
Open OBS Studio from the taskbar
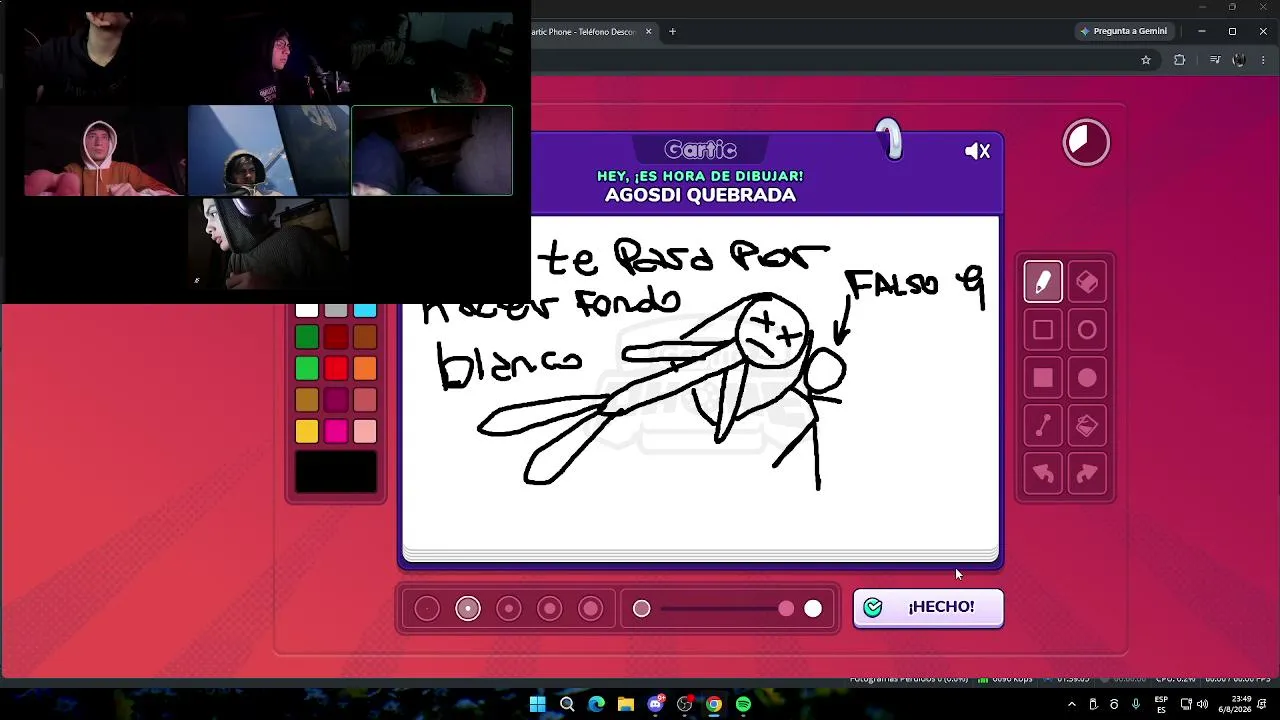point(685,704)
